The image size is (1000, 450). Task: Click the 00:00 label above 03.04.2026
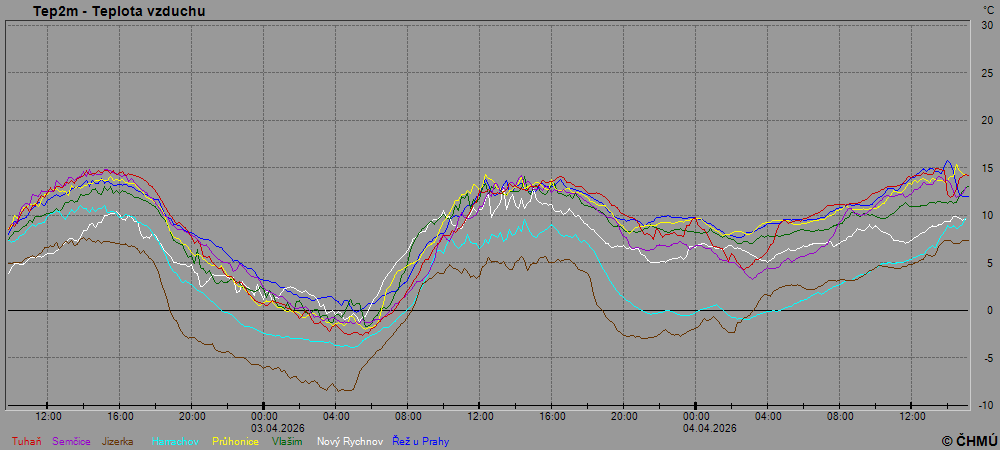tap(264, 416)
